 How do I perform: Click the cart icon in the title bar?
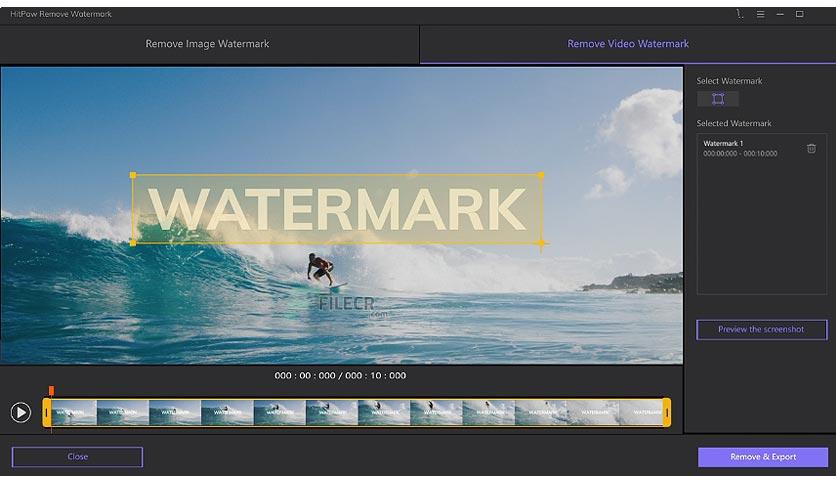pyautogui.click(x=739, y=14)
